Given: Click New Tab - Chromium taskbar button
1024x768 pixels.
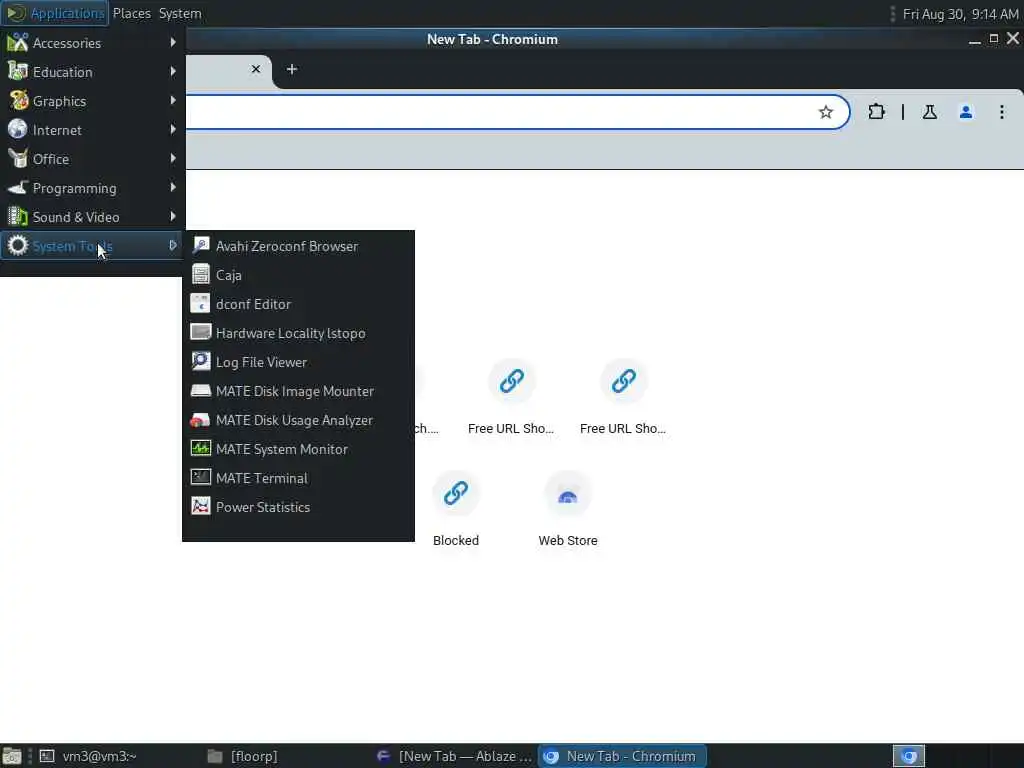Looking at the screenshot, I should [x=622, y=756].
